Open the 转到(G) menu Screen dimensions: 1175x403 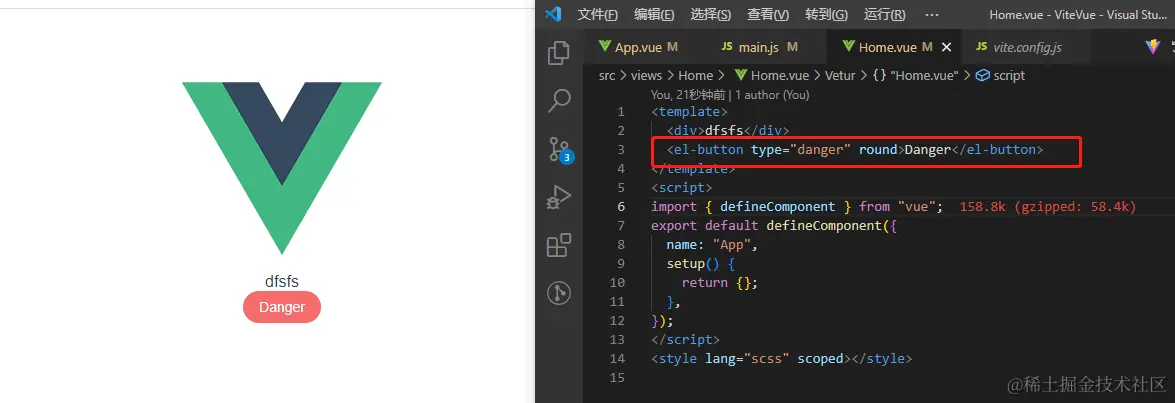click(826, 14)
